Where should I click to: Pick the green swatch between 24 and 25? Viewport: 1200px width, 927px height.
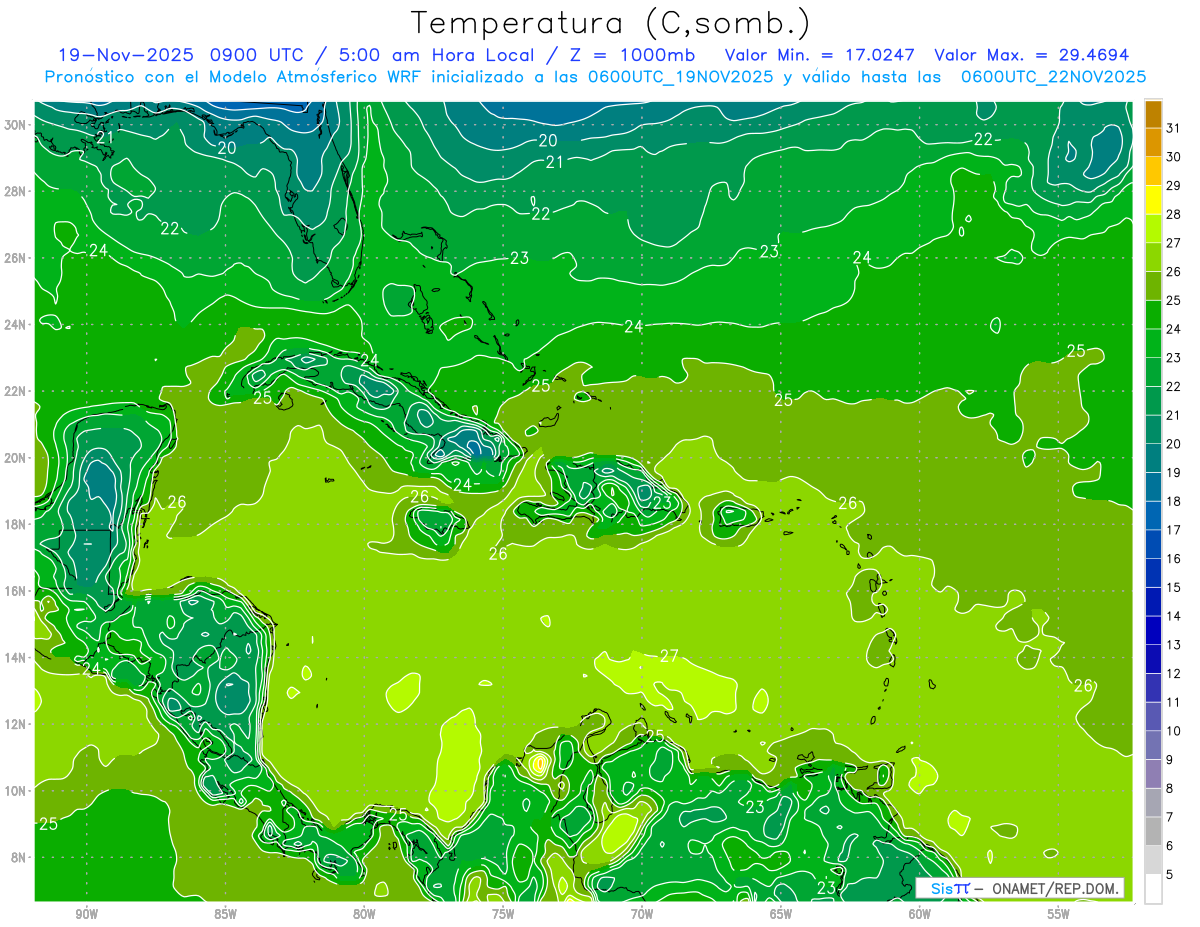[x=1153, y=315]
